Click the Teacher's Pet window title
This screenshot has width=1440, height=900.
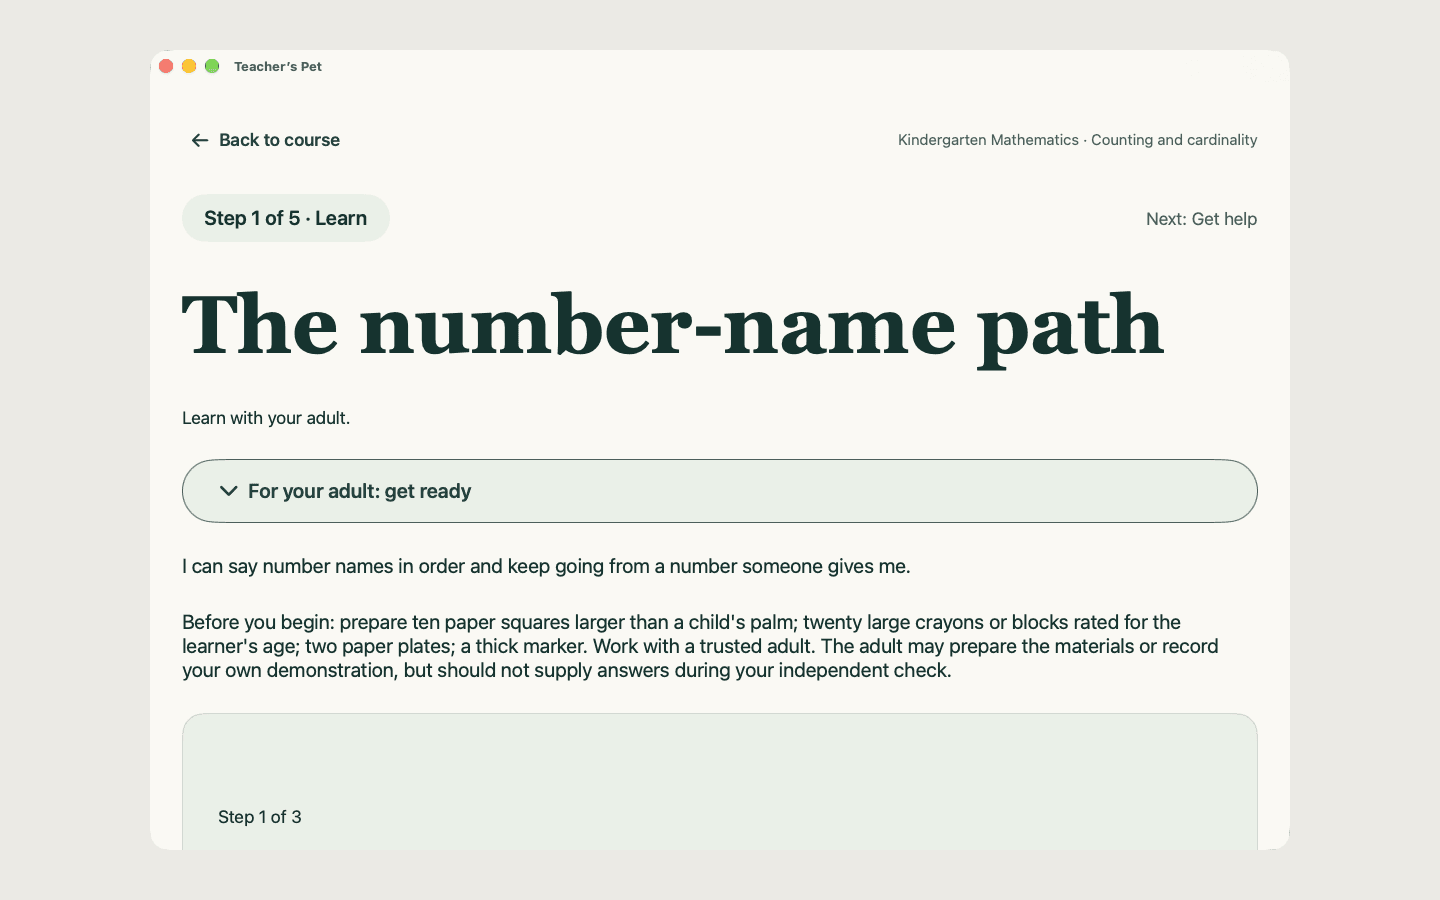pos(278,67)
